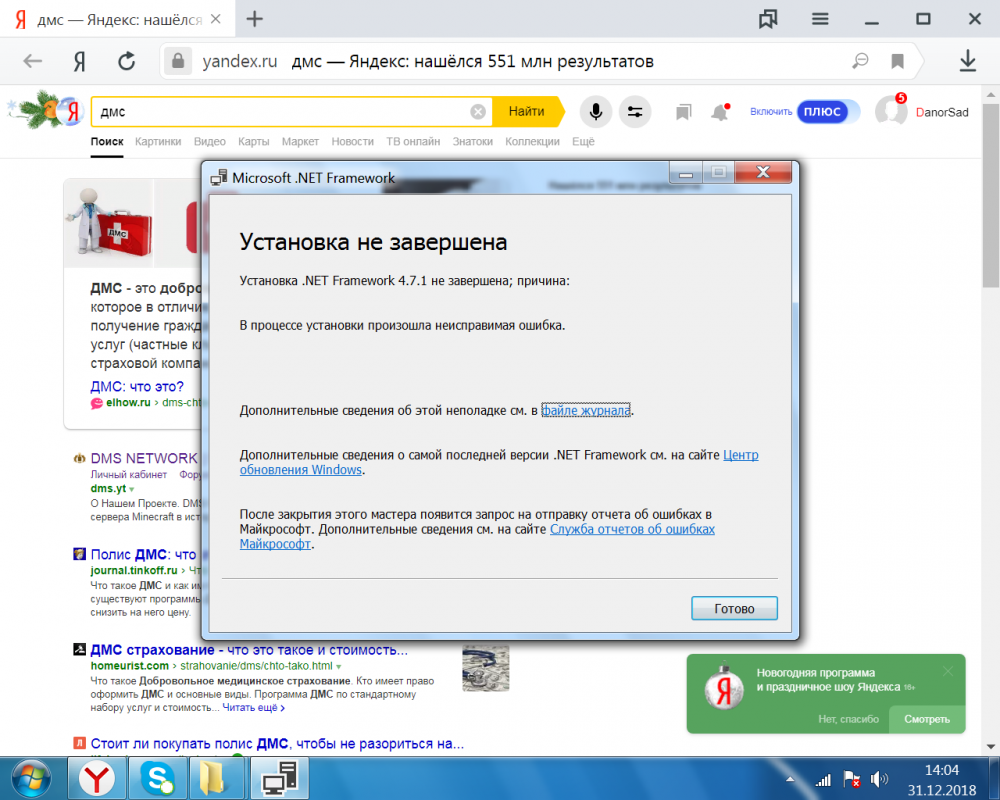This screenshot has height=800, width=1000.
Task: Close the .NET Framework dialog
Action: (x=763, y=172)
